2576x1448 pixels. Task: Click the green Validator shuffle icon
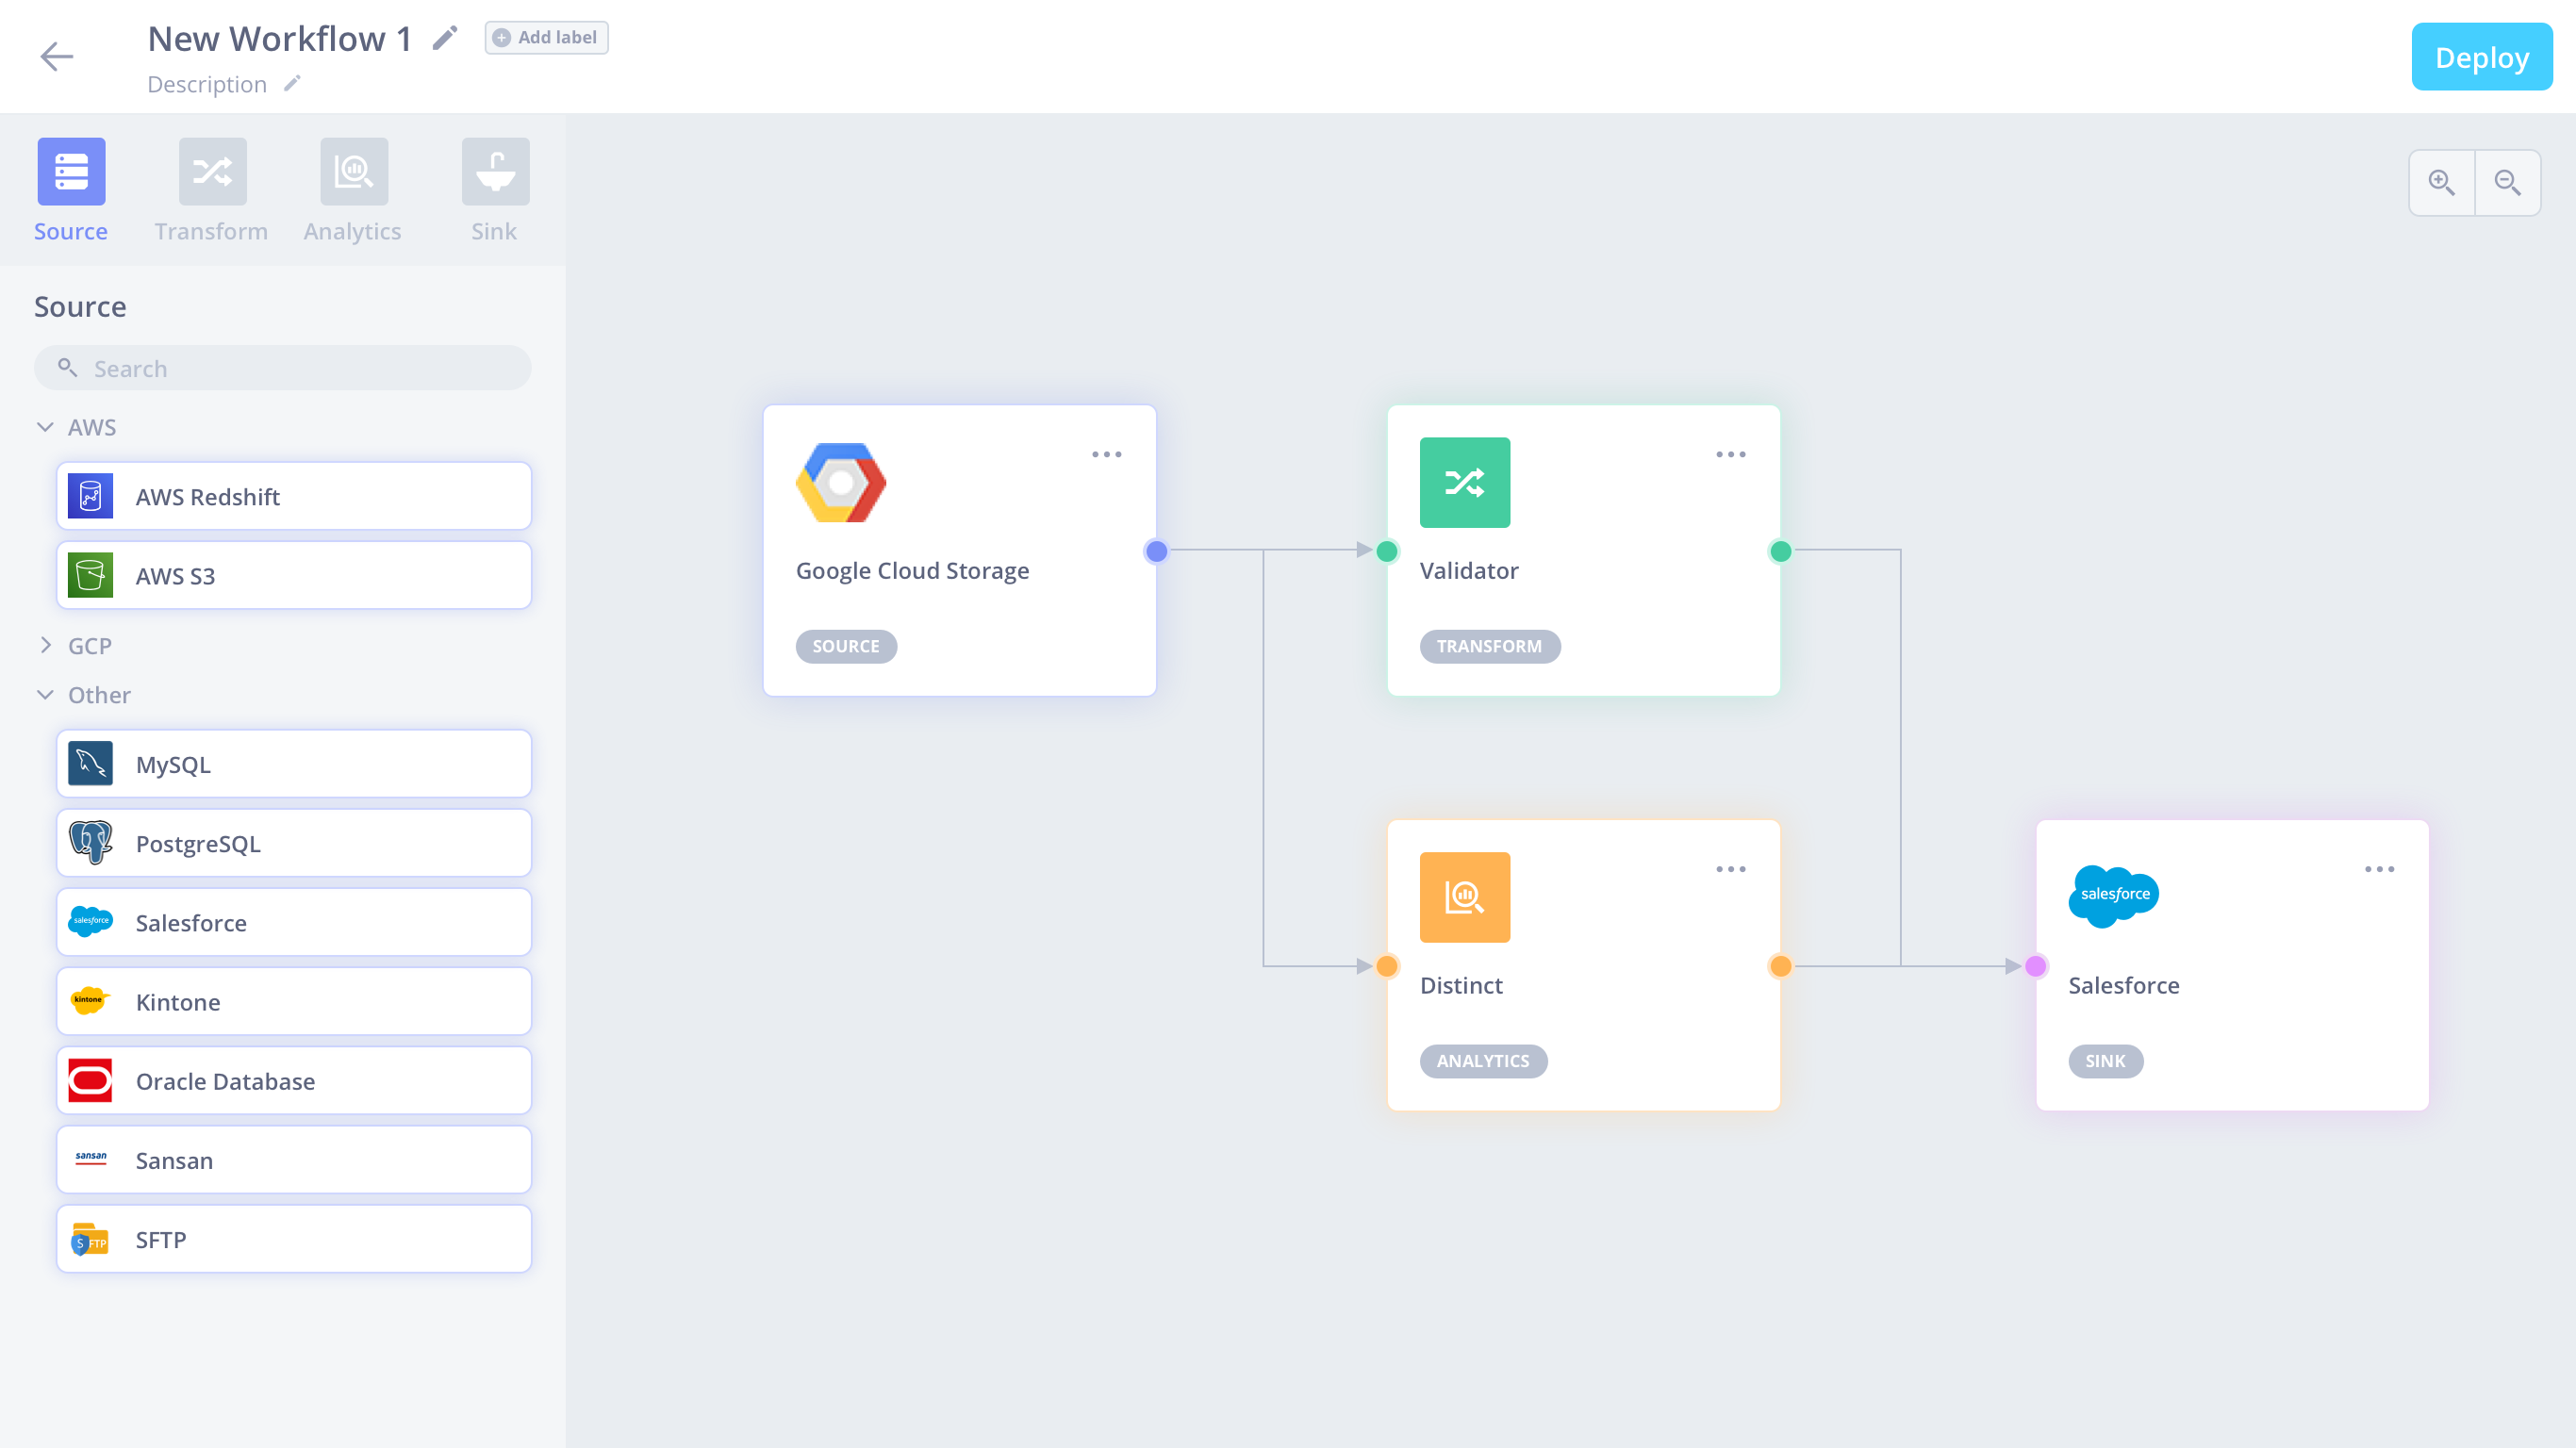(1465, 482)
